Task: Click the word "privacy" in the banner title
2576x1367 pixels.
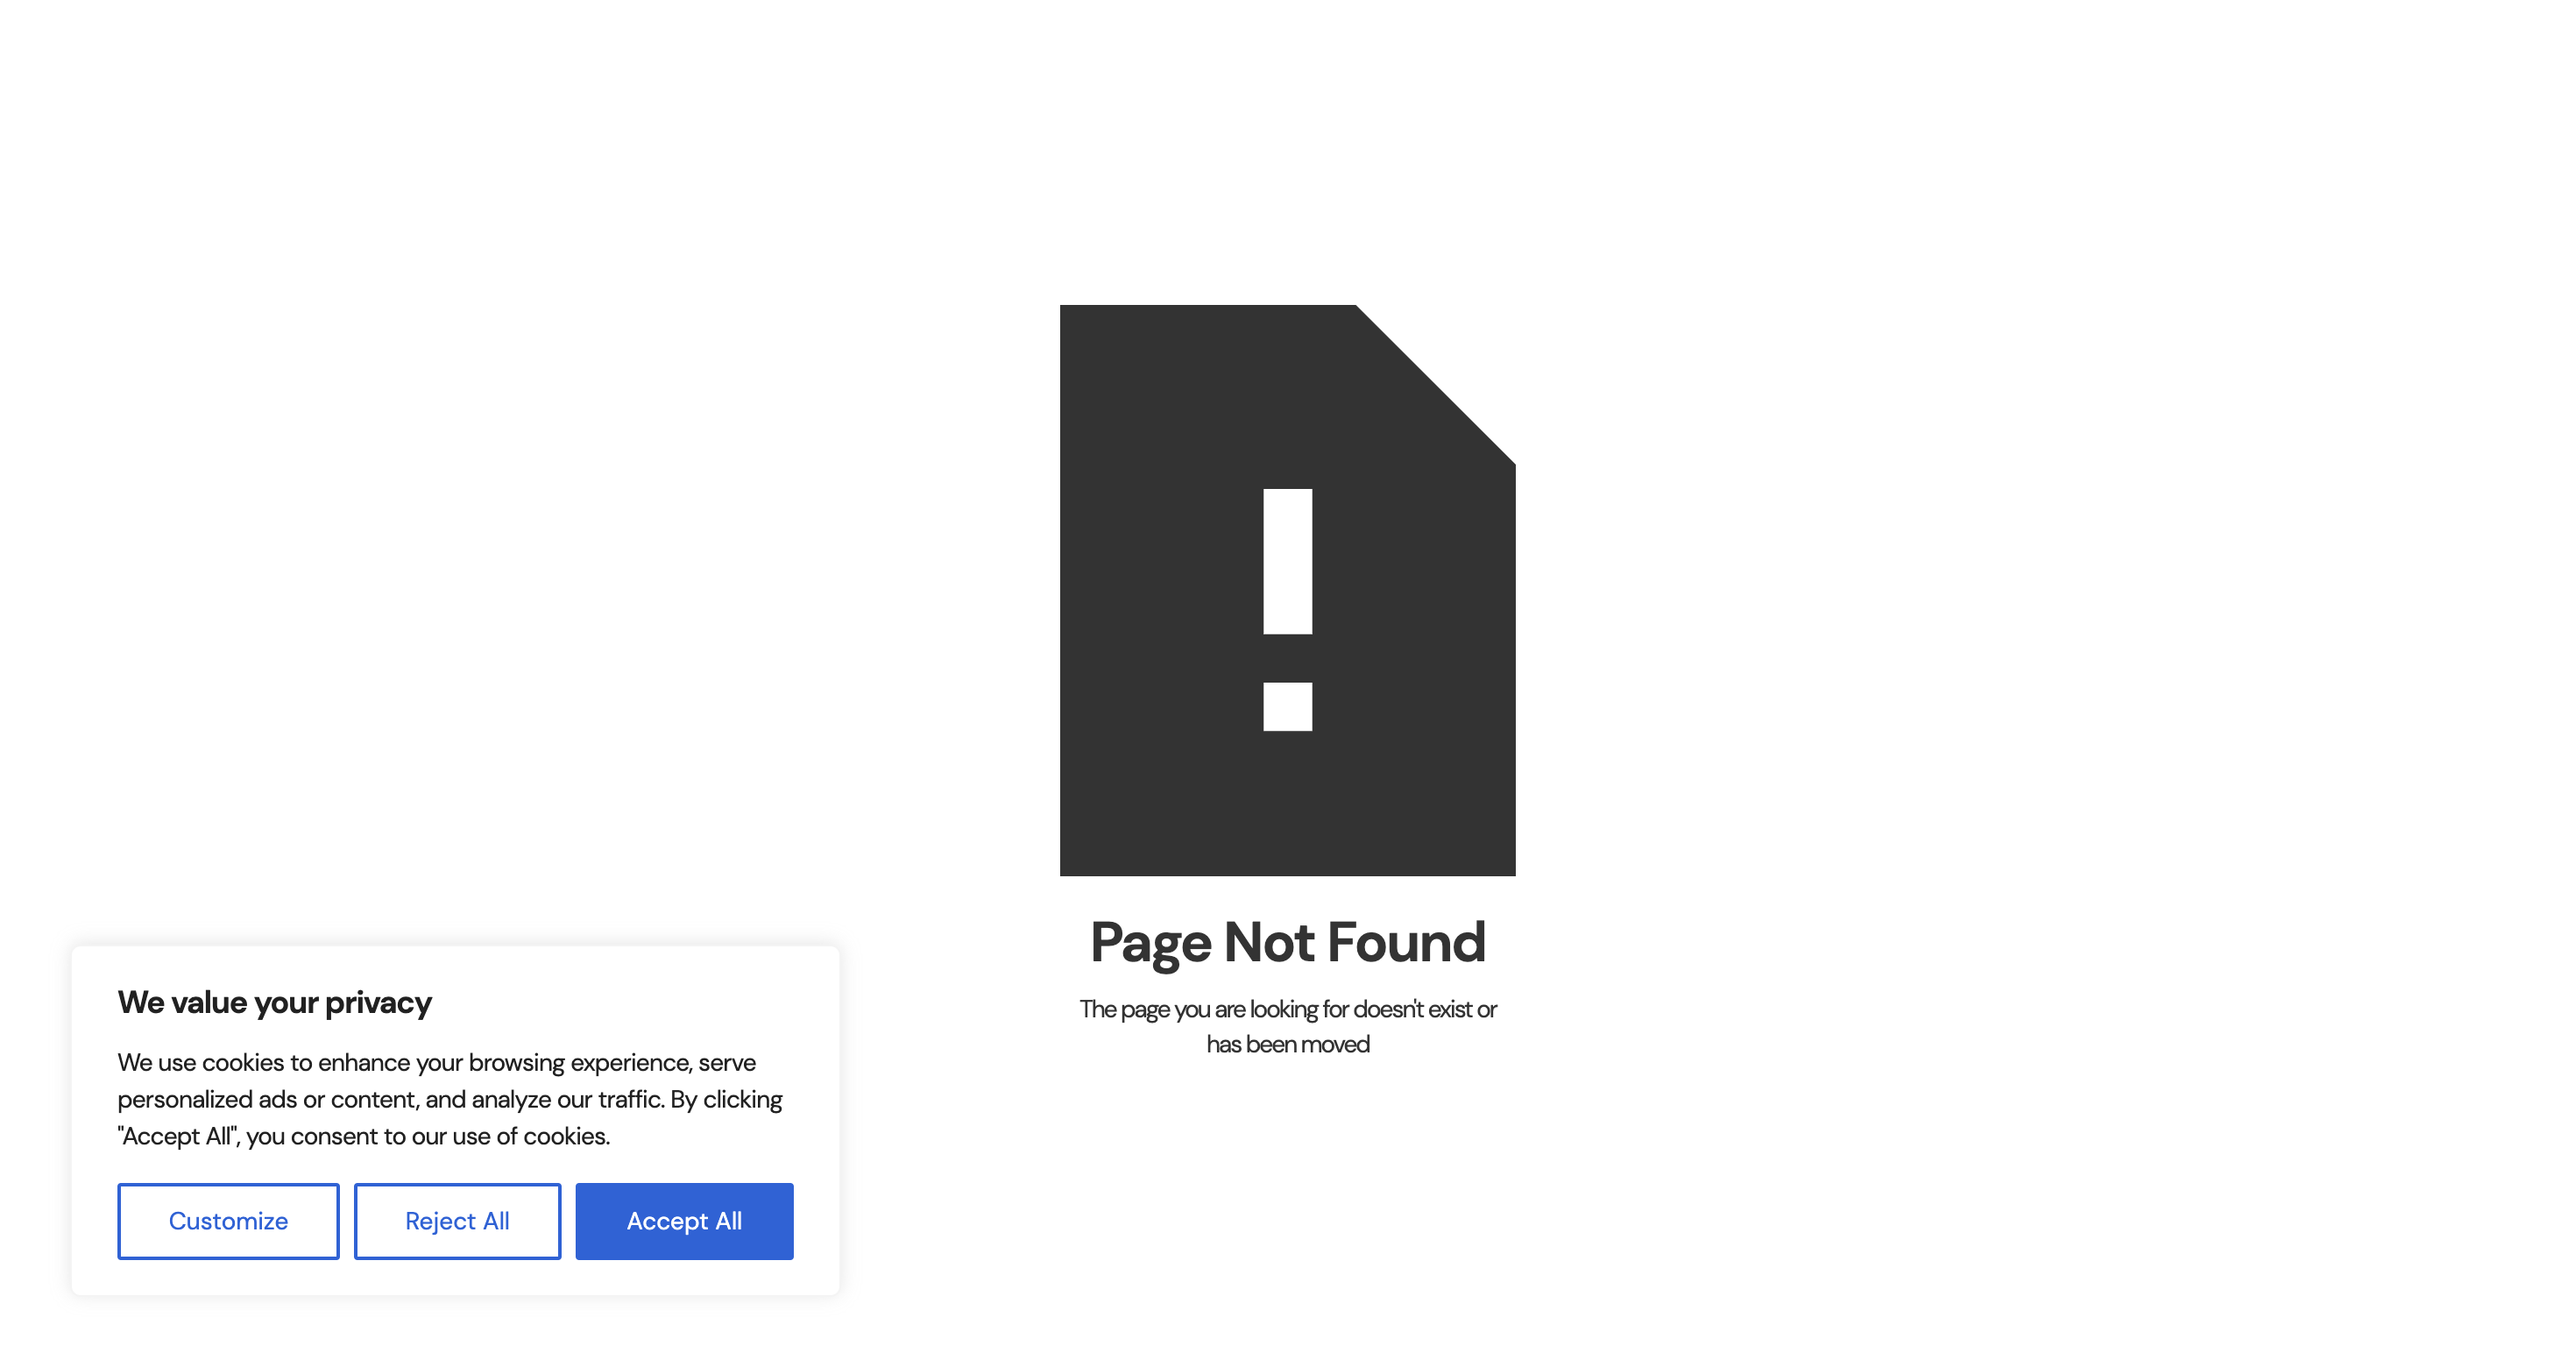Action: click(378, 1003)
